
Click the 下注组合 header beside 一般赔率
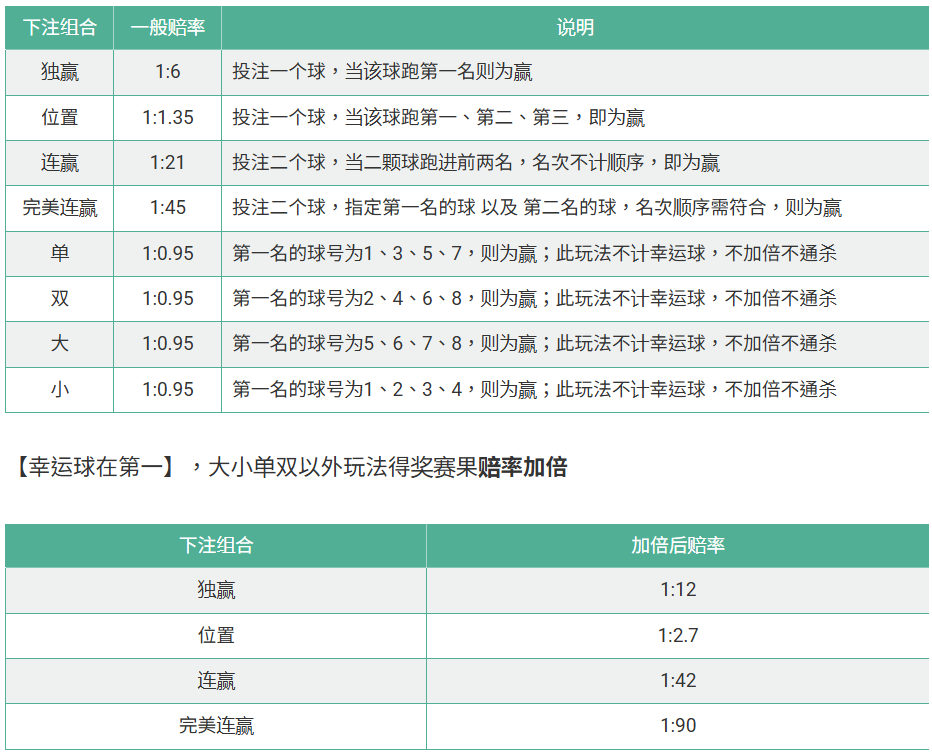(x=59, y=27)
